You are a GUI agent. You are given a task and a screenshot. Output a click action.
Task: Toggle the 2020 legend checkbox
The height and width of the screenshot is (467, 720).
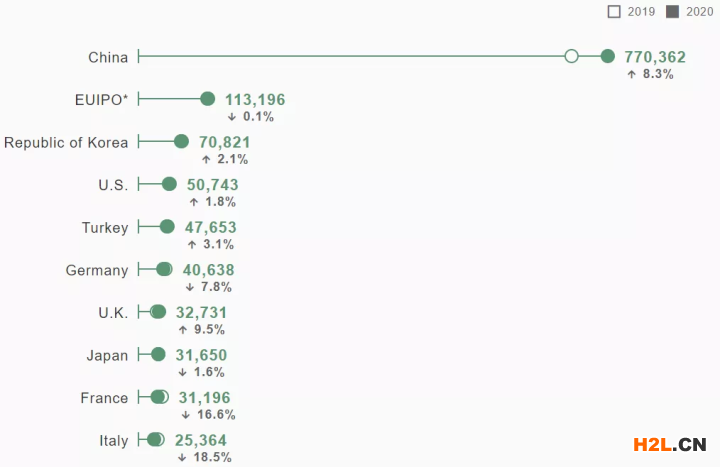click(672, 12)
